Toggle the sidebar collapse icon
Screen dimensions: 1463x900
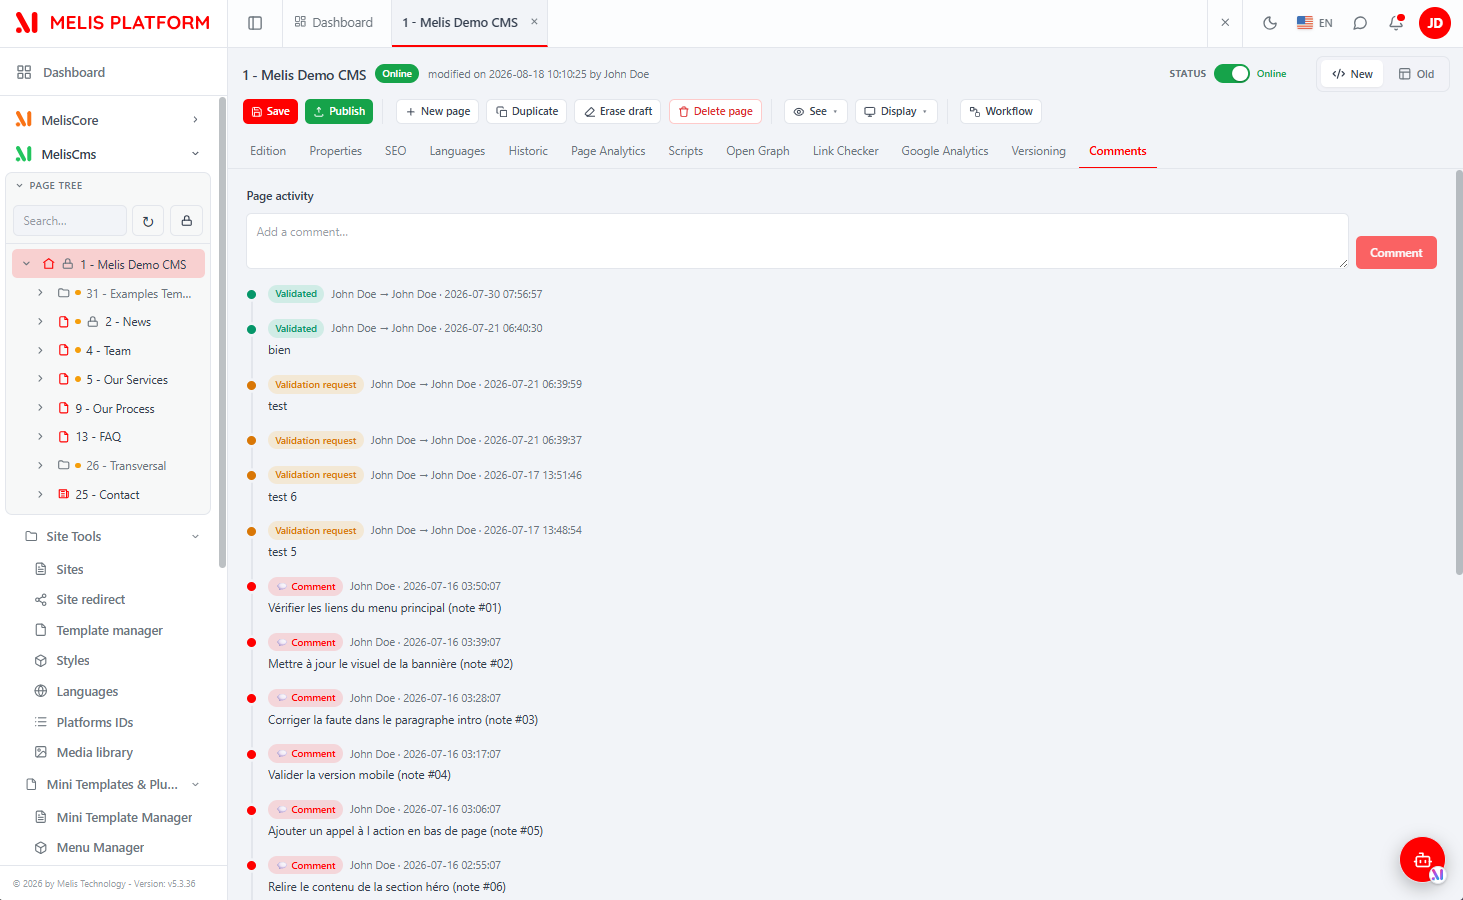(x=255, y=23)
